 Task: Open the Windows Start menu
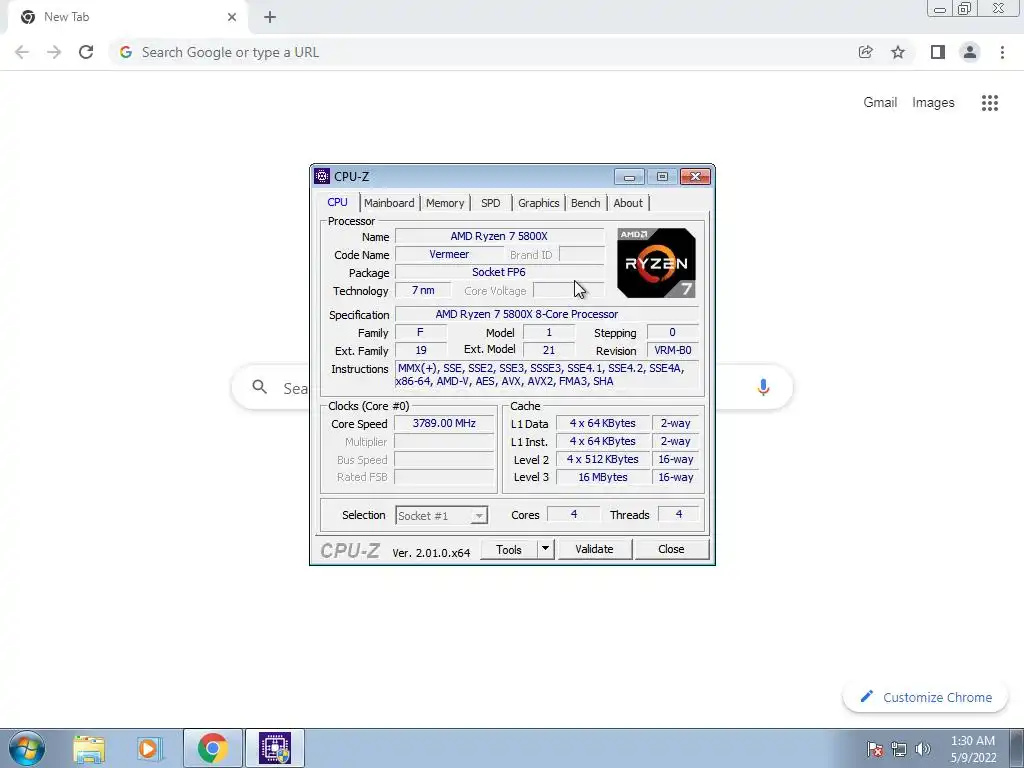point(27,748)
